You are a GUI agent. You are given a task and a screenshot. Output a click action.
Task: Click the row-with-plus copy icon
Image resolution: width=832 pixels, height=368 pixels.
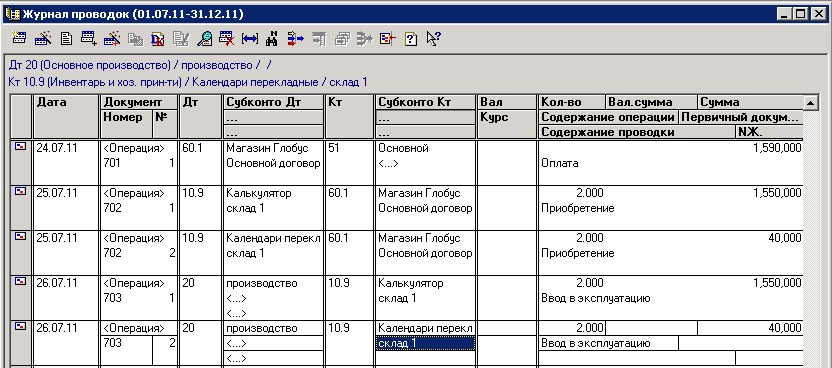pos(88,38)
